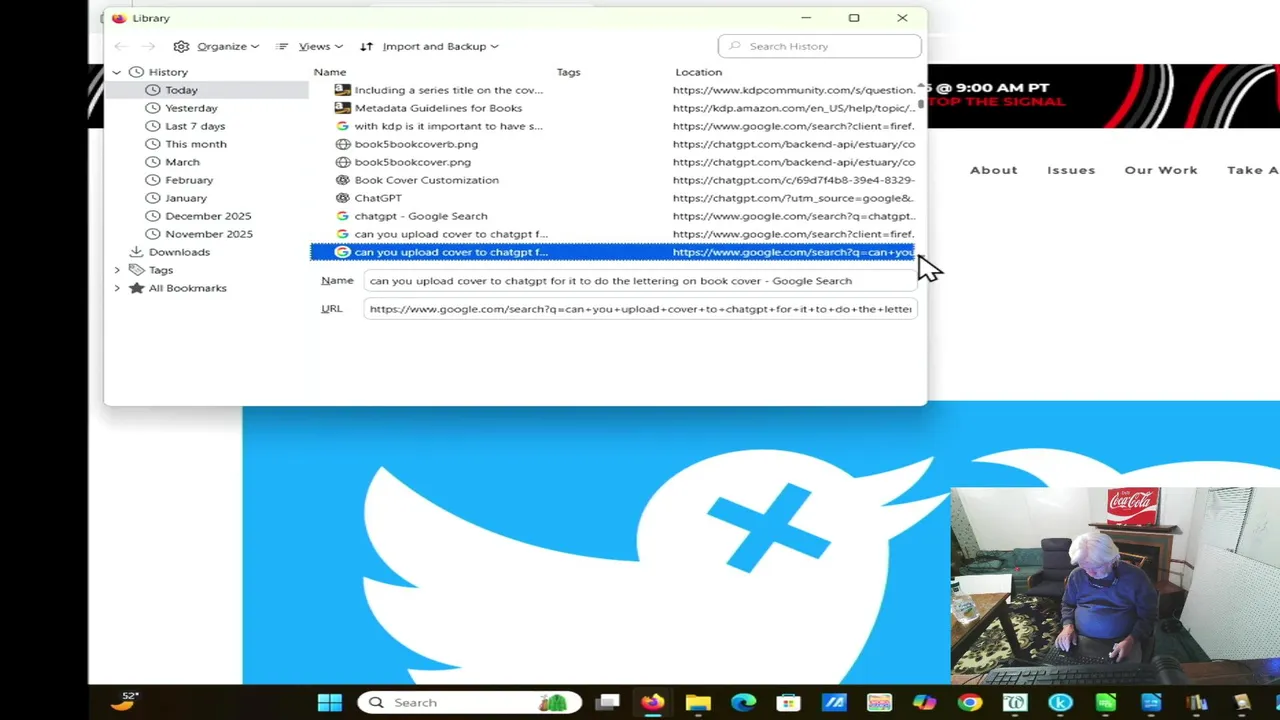Click the Search History field
1280x720 pixels.
[x=819, y=46]
